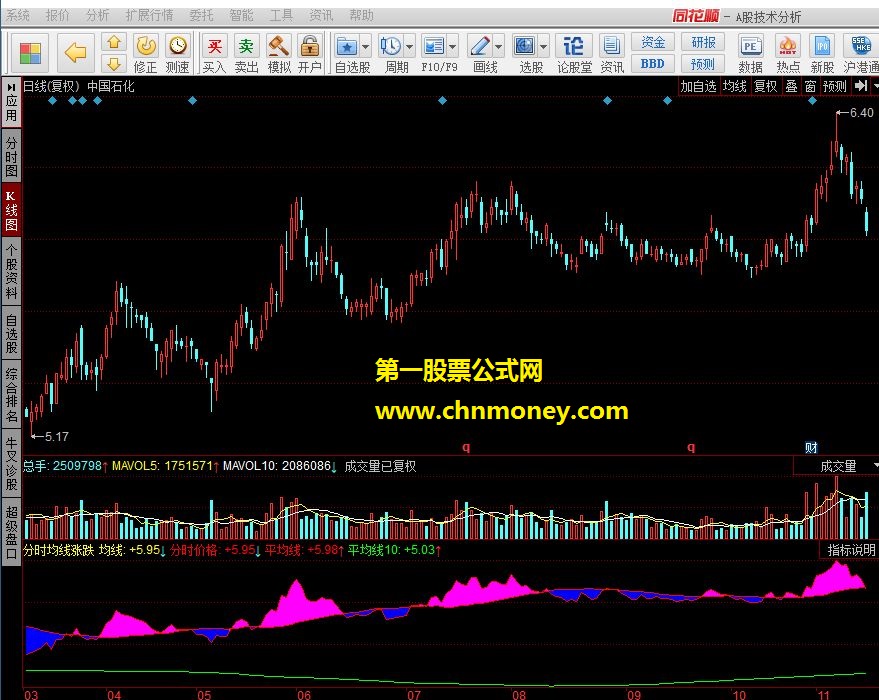This screenshot has width=879, height=700.
Task: Open the 委托 menu
Action: 201,16
